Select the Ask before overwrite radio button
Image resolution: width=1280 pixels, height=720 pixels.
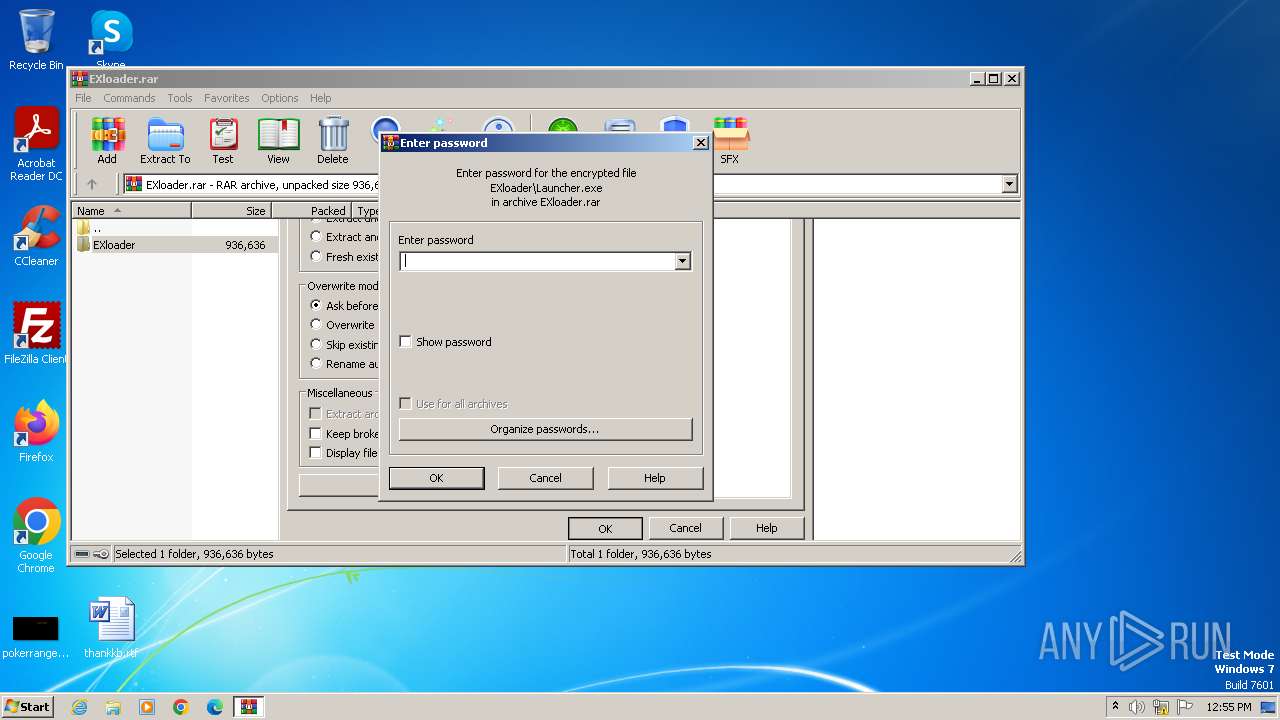(316, 305)
